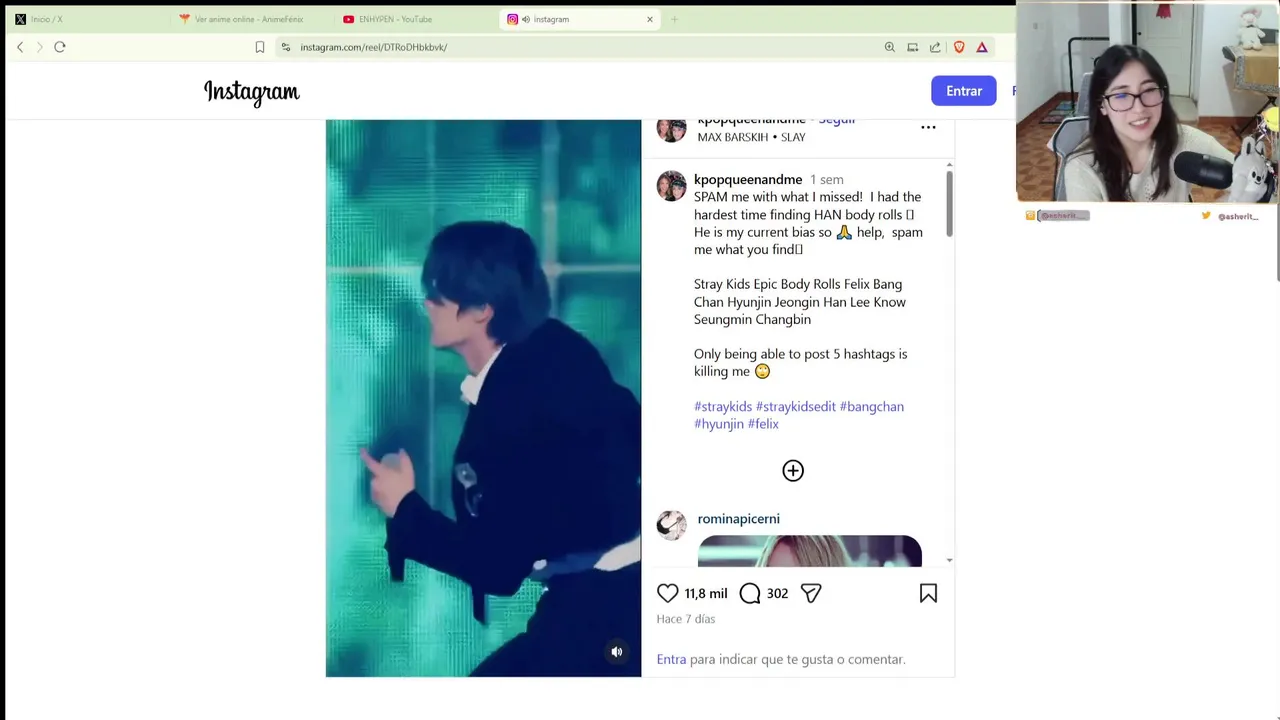Image resolution: width=1280 pixels, height=720 pixels.
Task: Click the Entrar login button
Action: tap(964, 91)
